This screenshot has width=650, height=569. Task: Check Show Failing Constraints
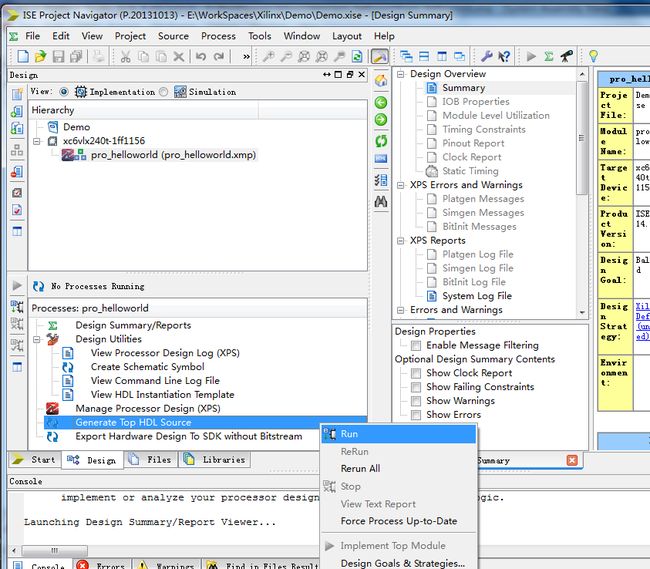click(x=416, y=387)
